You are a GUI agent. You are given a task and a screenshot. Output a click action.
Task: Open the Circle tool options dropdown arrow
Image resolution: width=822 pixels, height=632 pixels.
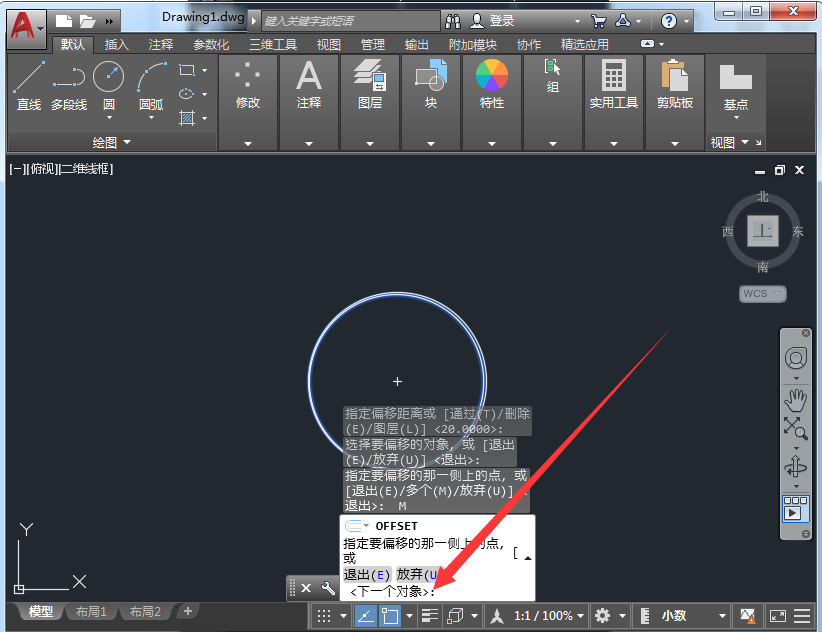point(109,118)
